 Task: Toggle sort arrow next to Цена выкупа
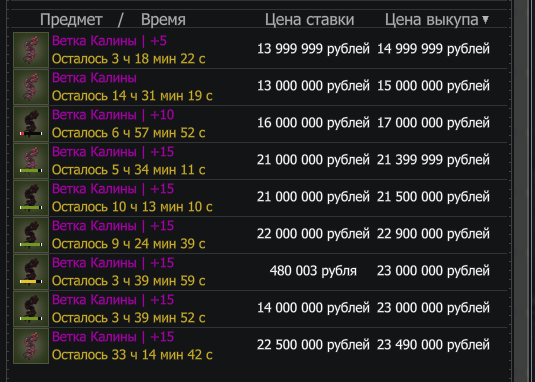point(485,20)
